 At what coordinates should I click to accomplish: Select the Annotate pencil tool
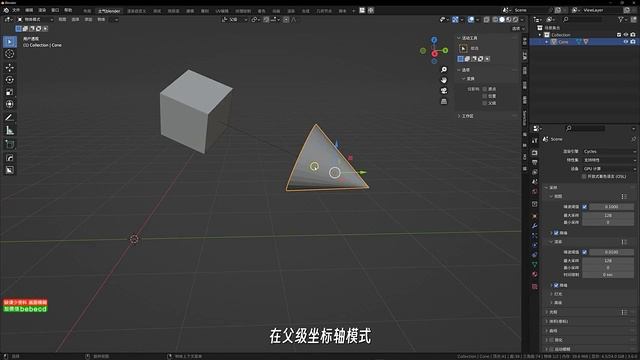[x=10, y=118]
